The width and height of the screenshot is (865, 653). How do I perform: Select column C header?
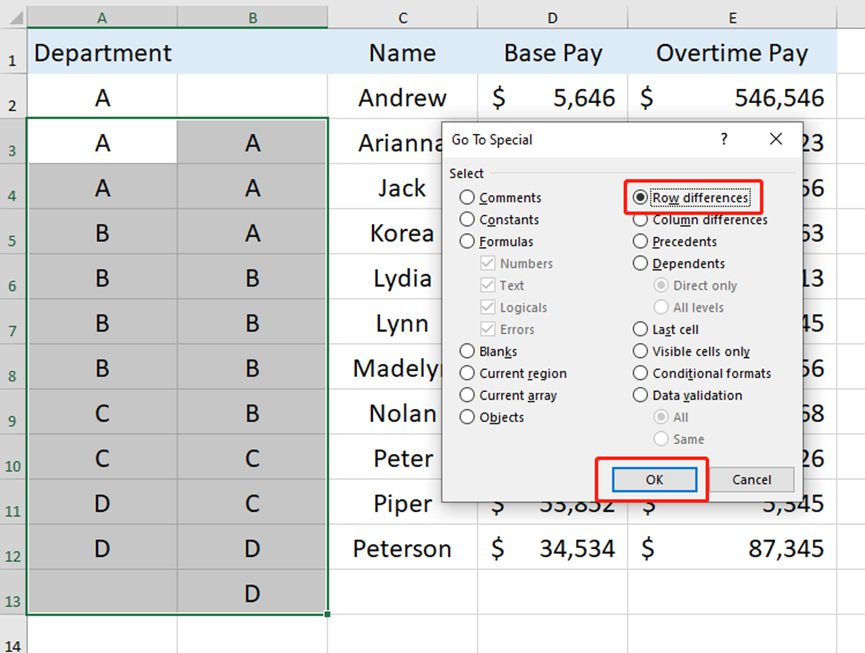pyautogui.click(x=403, y=18)
